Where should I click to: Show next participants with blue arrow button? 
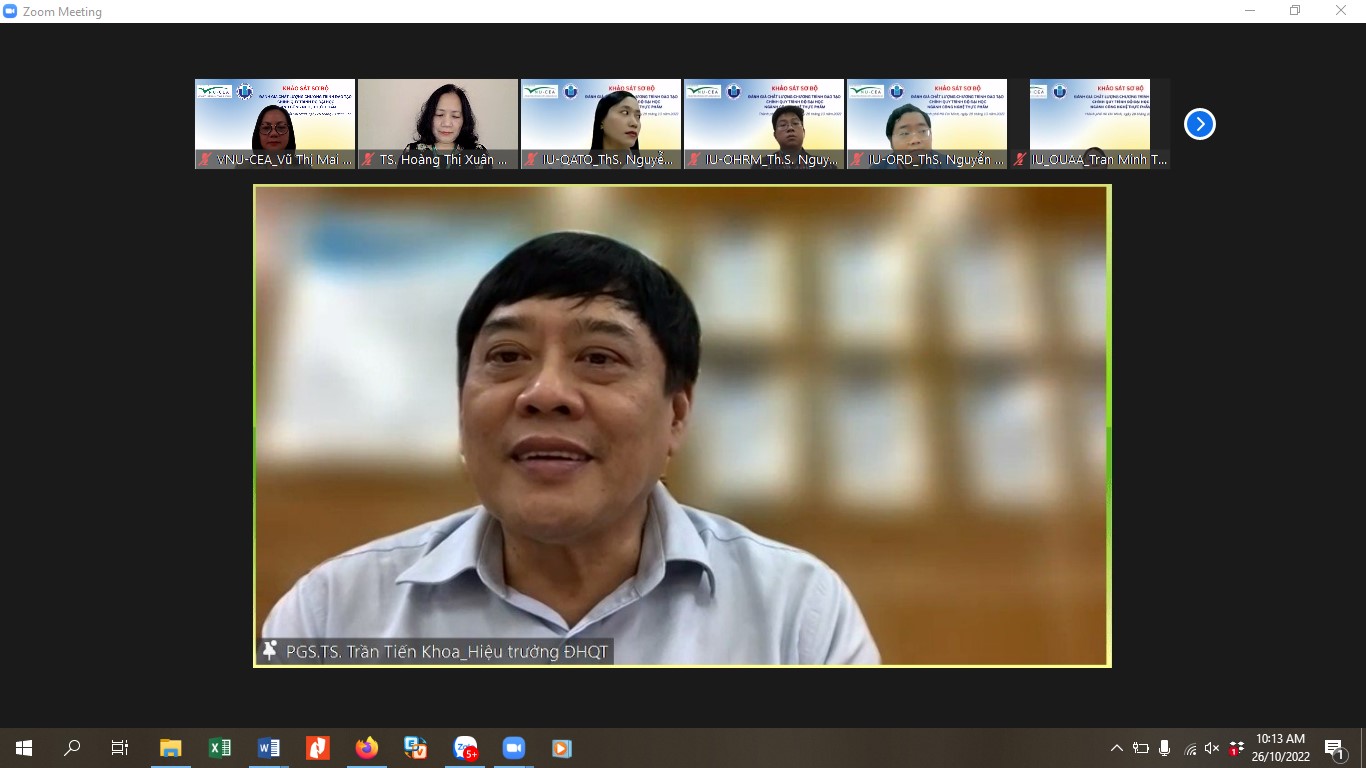point(1199,124)
